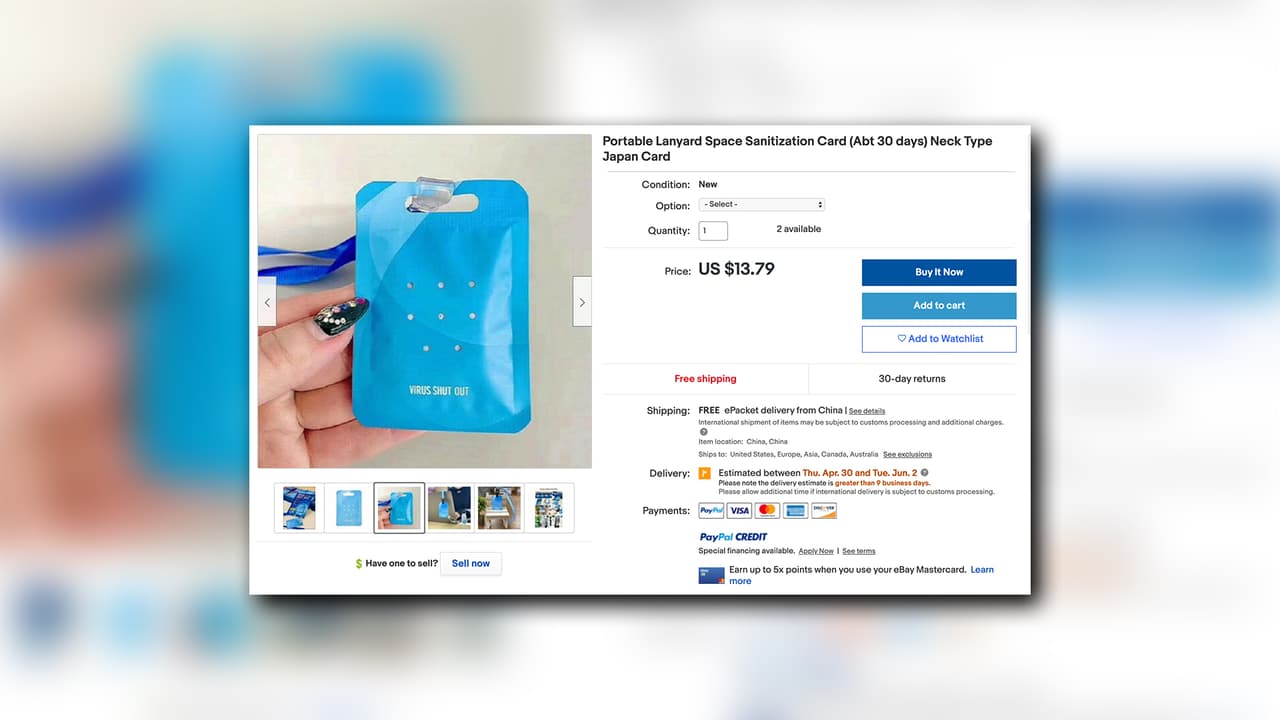Select the American Express payment icon
This screenshot has width=1280, height=720.
[795, 510]
